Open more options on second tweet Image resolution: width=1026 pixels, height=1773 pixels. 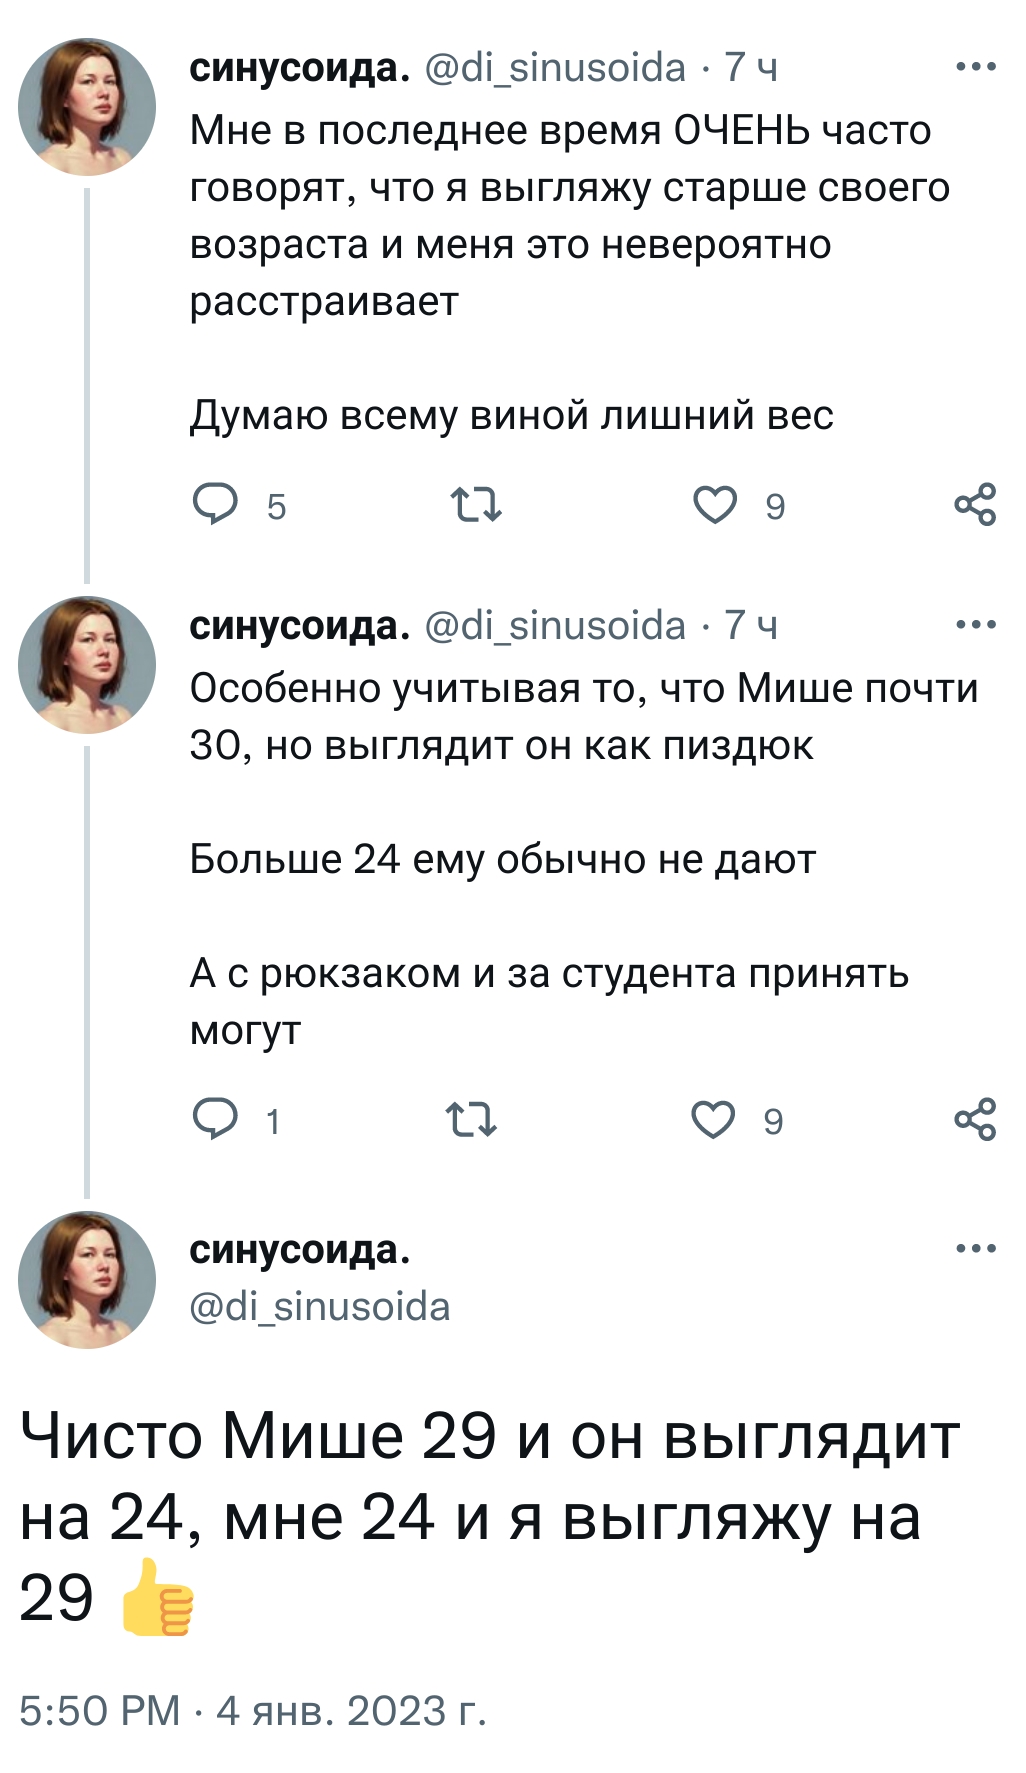coord(976,625)
